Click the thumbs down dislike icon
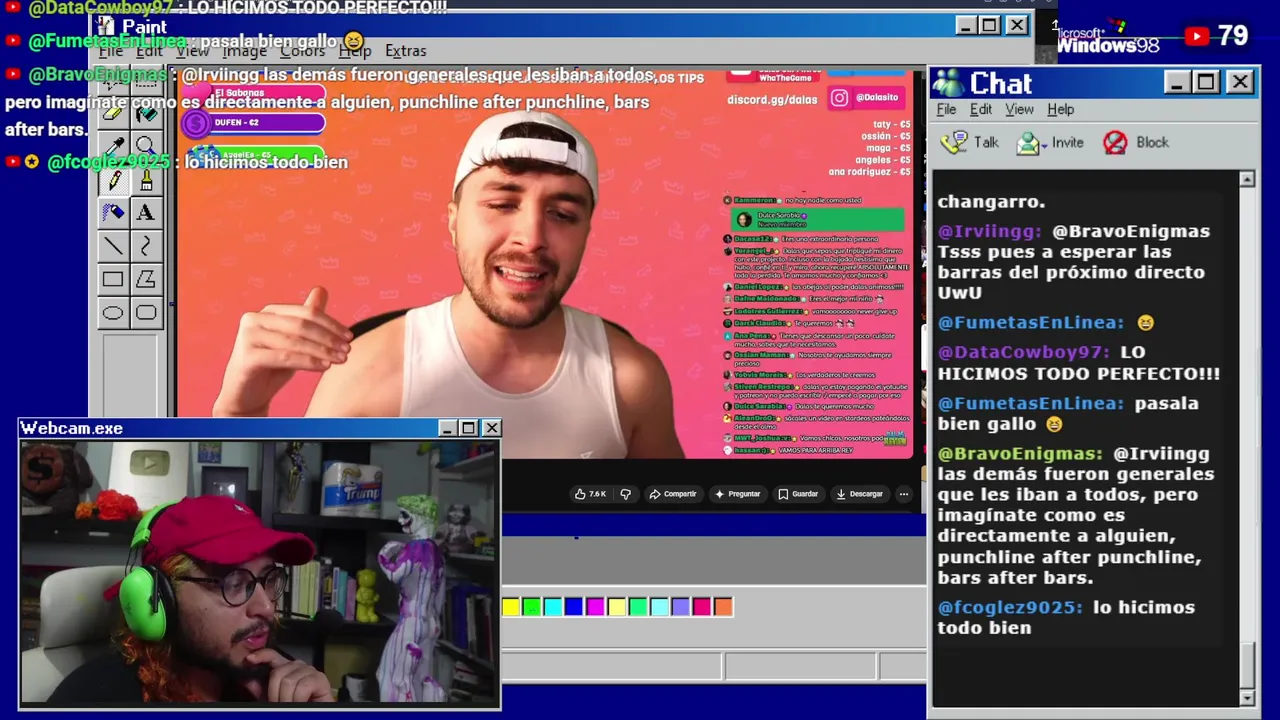This screenshot has height=720, width=1280. (626, 494)
